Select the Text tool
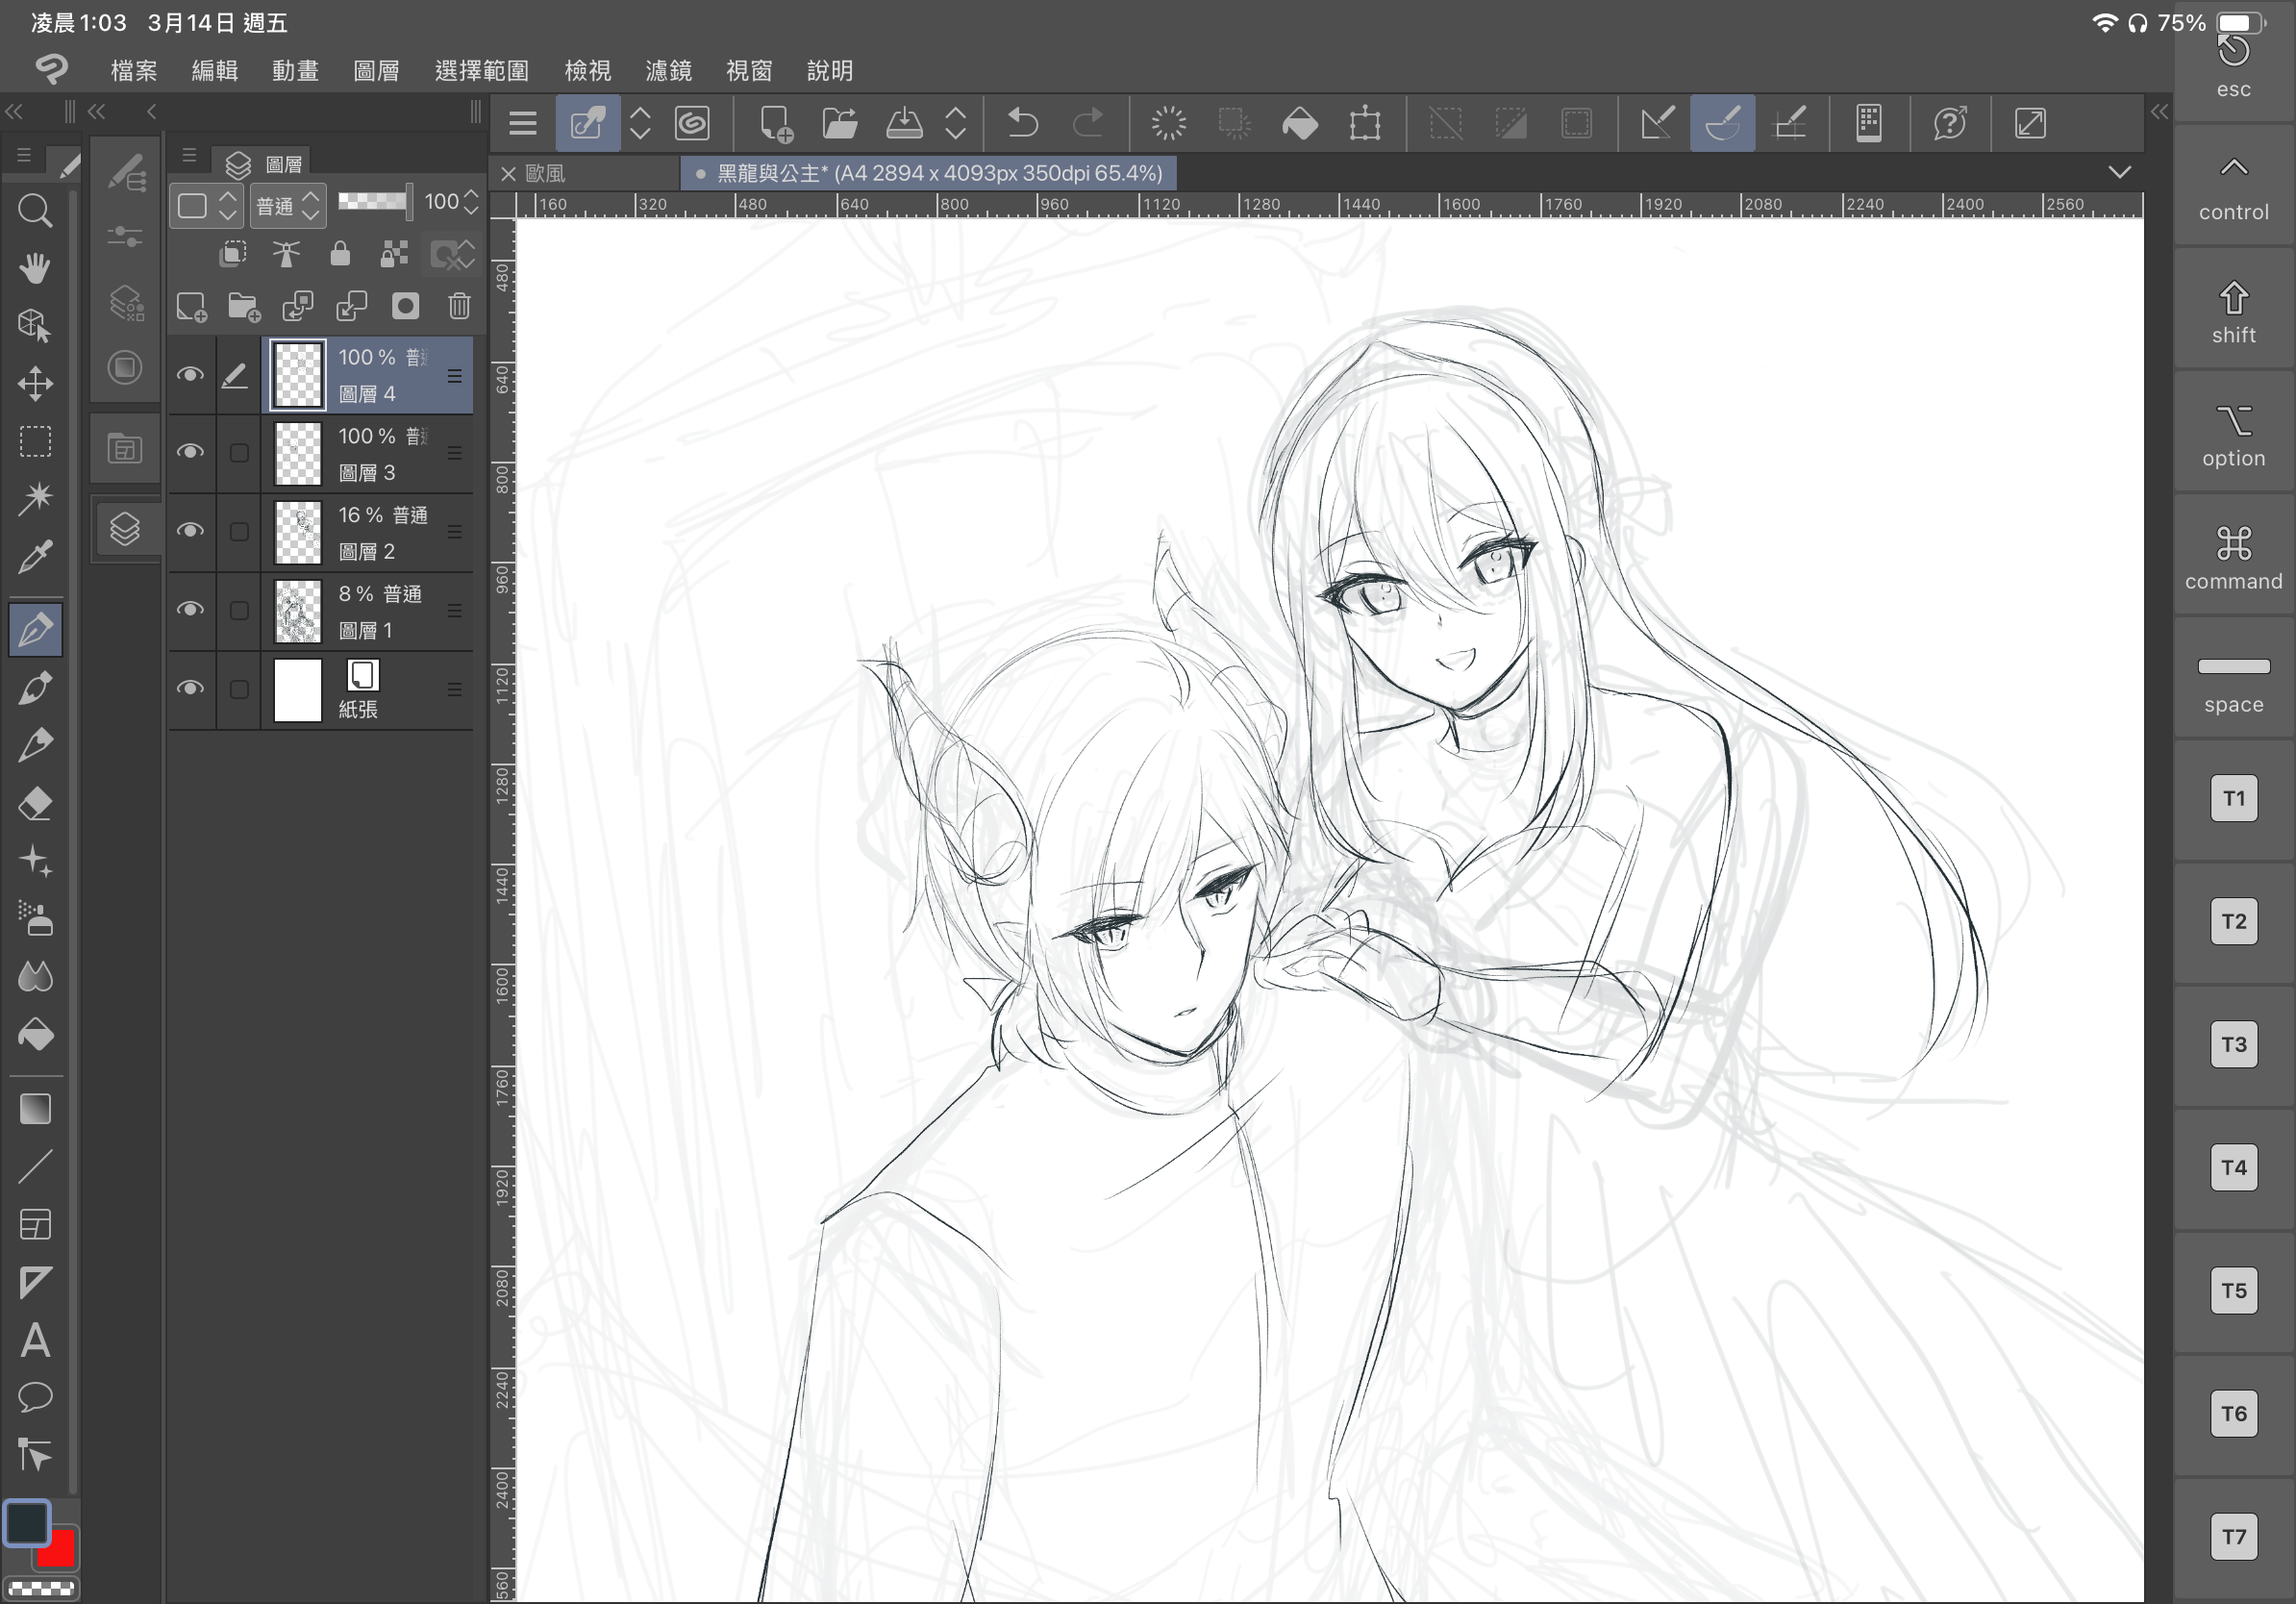 click(35, 1340)
